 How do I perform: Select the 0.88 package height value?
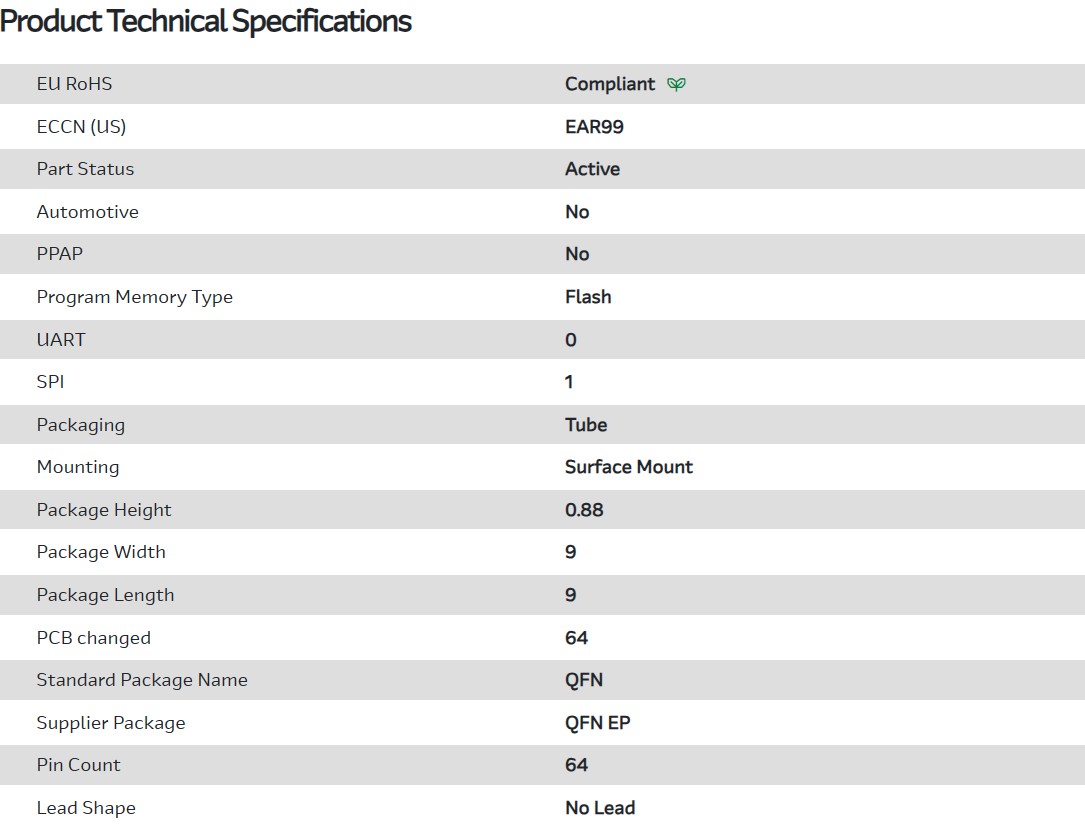584,510
